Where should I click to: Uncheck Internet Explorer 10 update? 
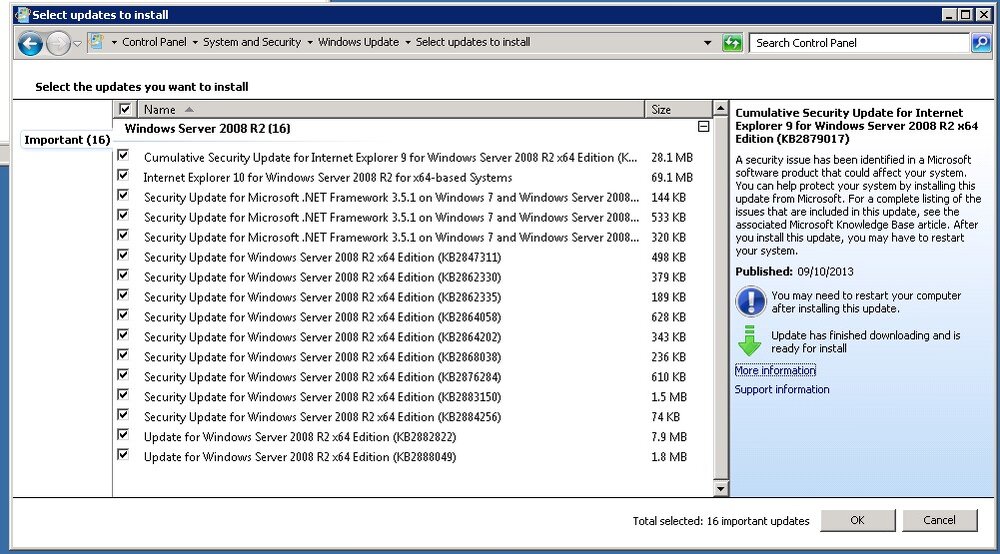[x=123, y=175]
